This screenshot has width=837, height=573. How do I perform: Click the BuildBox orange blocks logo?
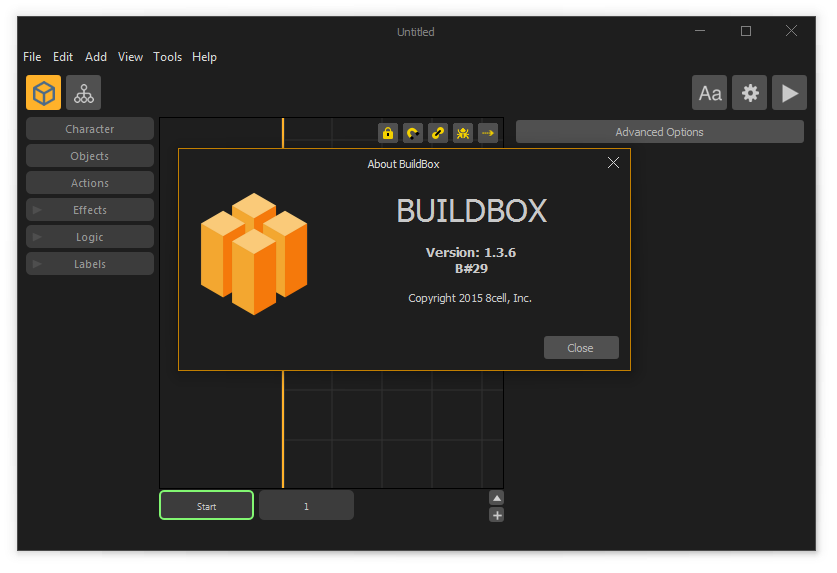254,254
